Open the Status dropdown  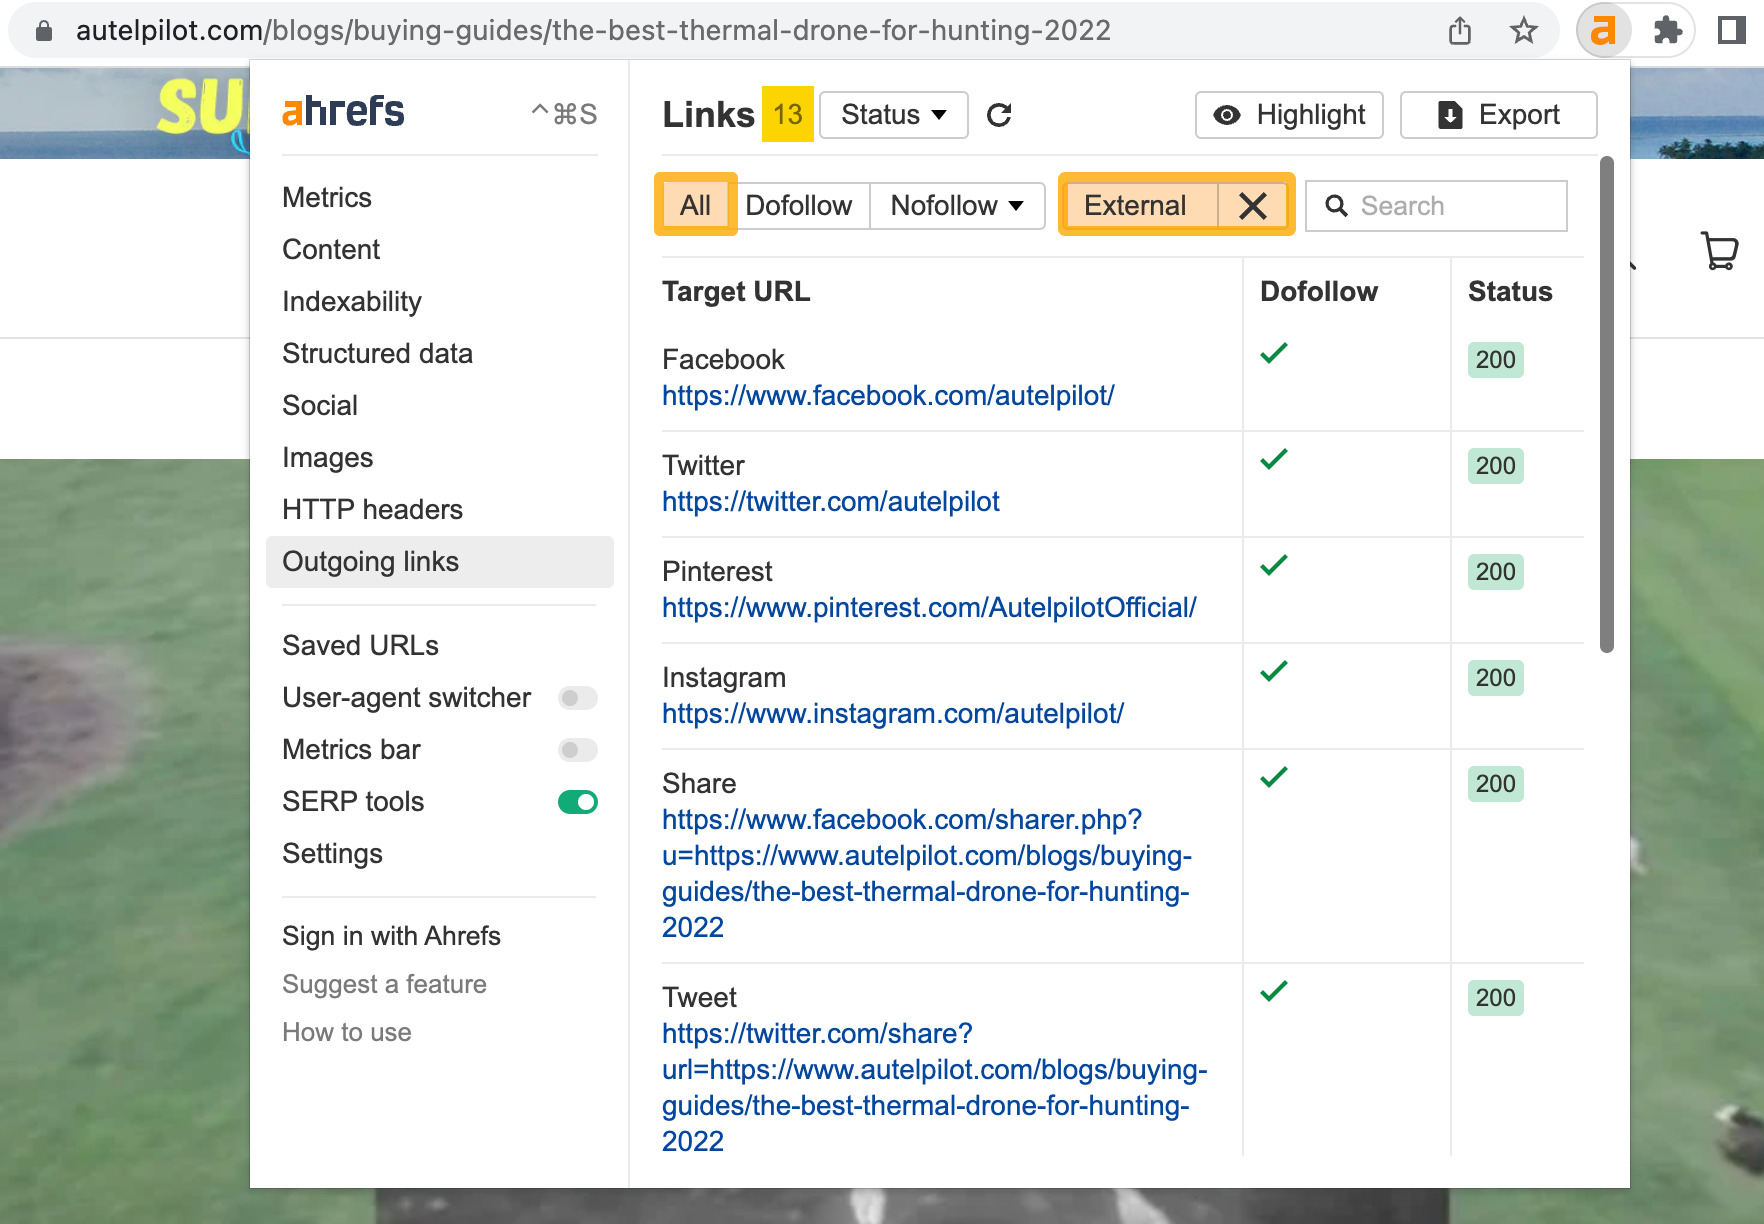pyautogui.click(x=893, y=115)
